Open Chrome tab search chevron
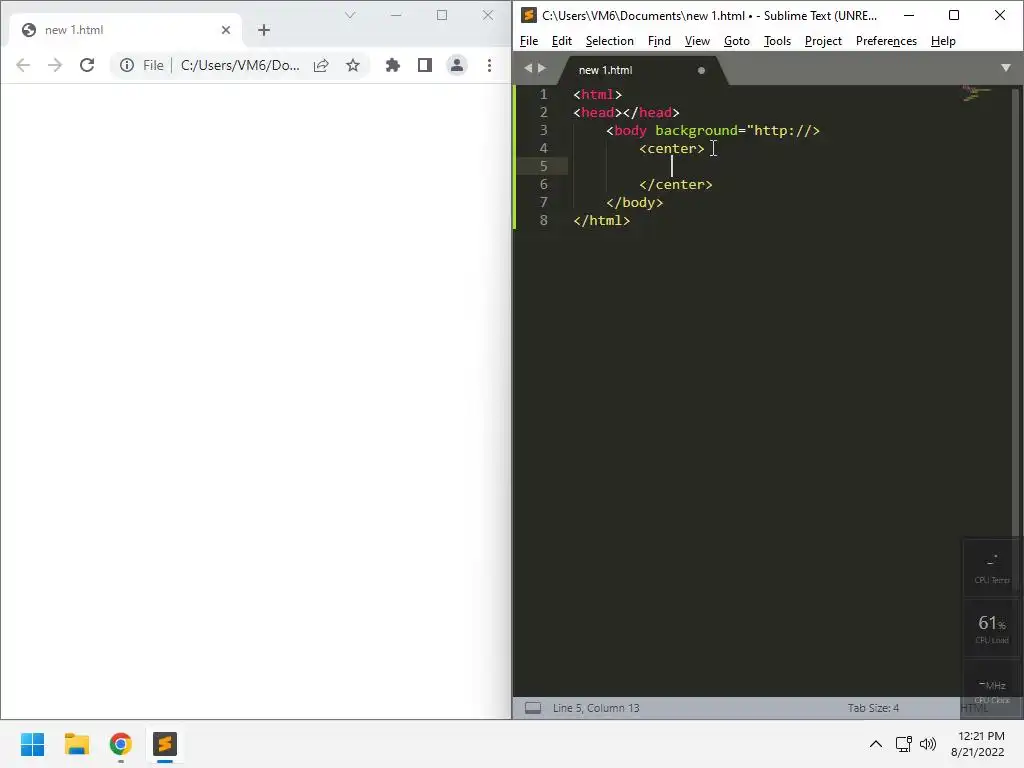Image resolution: width=1024 pixels, height=768 pixels. point(350,15)
